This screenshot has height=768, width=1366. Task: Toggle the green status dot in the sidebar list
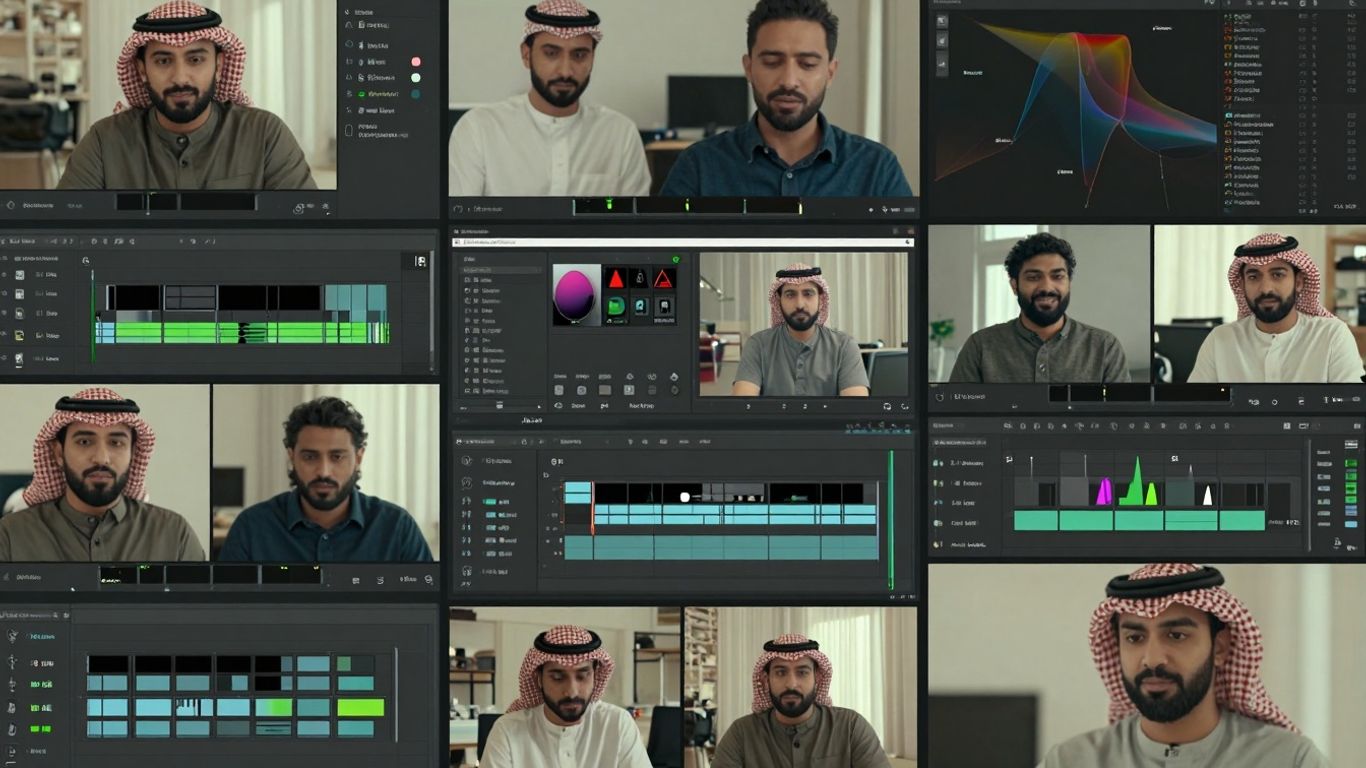pyautogui.click(x=361, y=95)
